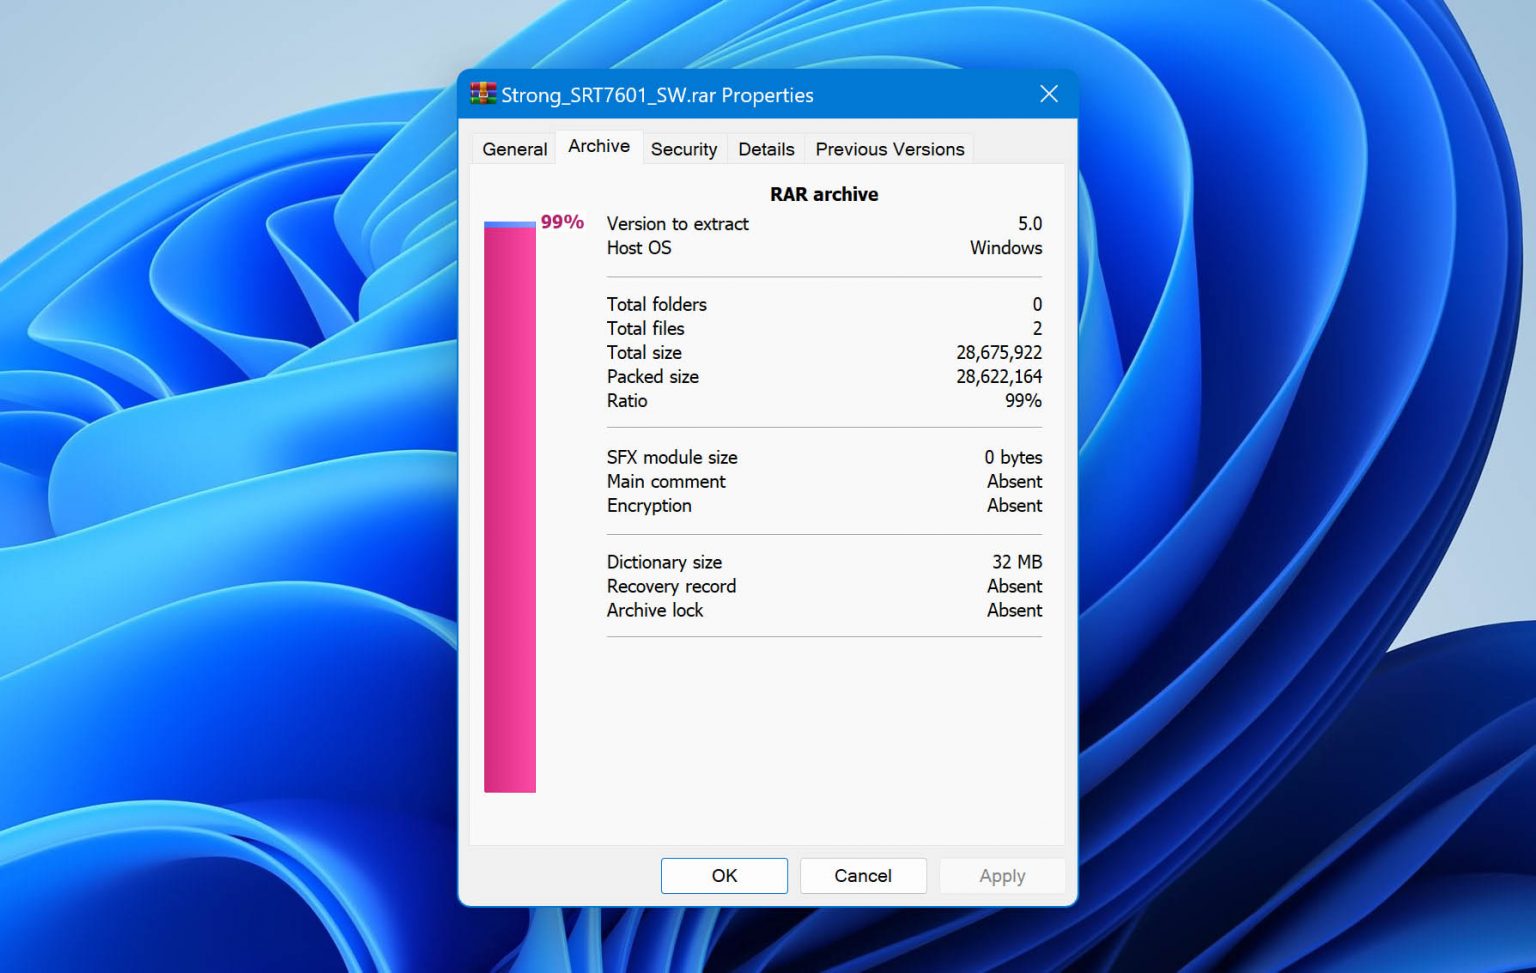Image resolution: width=1536 pixels, height=973 pixels.
Task: Click the Host OS value Windows
Action: (1005, 248)
